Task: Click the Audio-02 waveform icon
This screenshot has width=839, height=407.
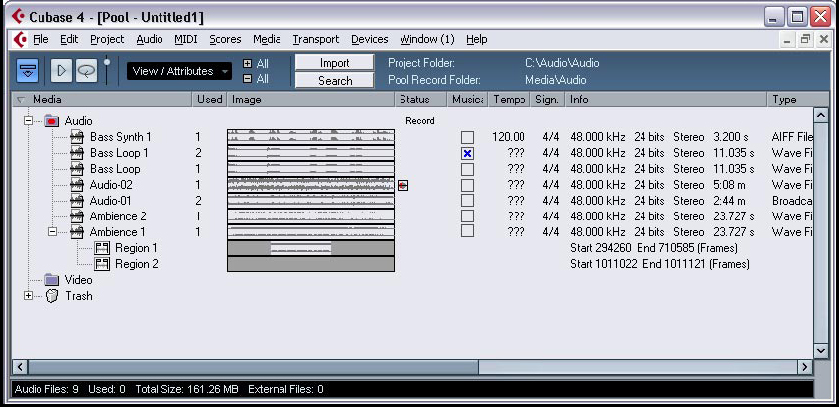Action: 77,185
